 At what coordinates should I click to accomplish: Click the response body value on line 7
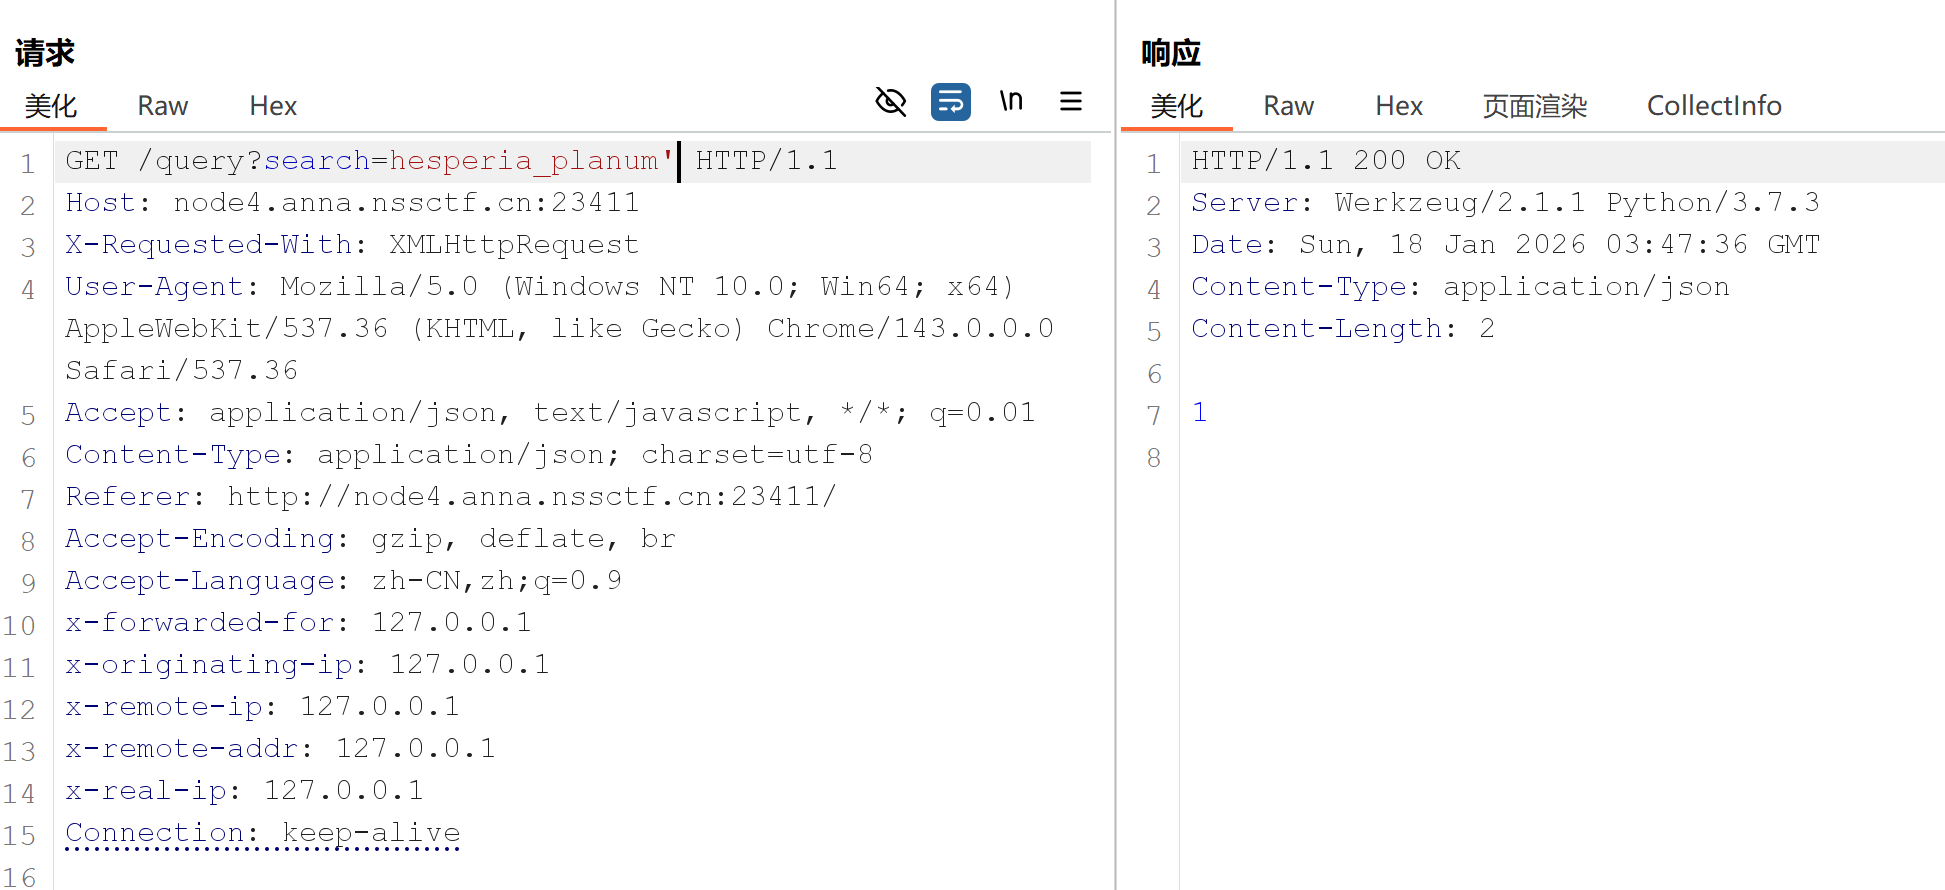click(x=1199, y=413)
